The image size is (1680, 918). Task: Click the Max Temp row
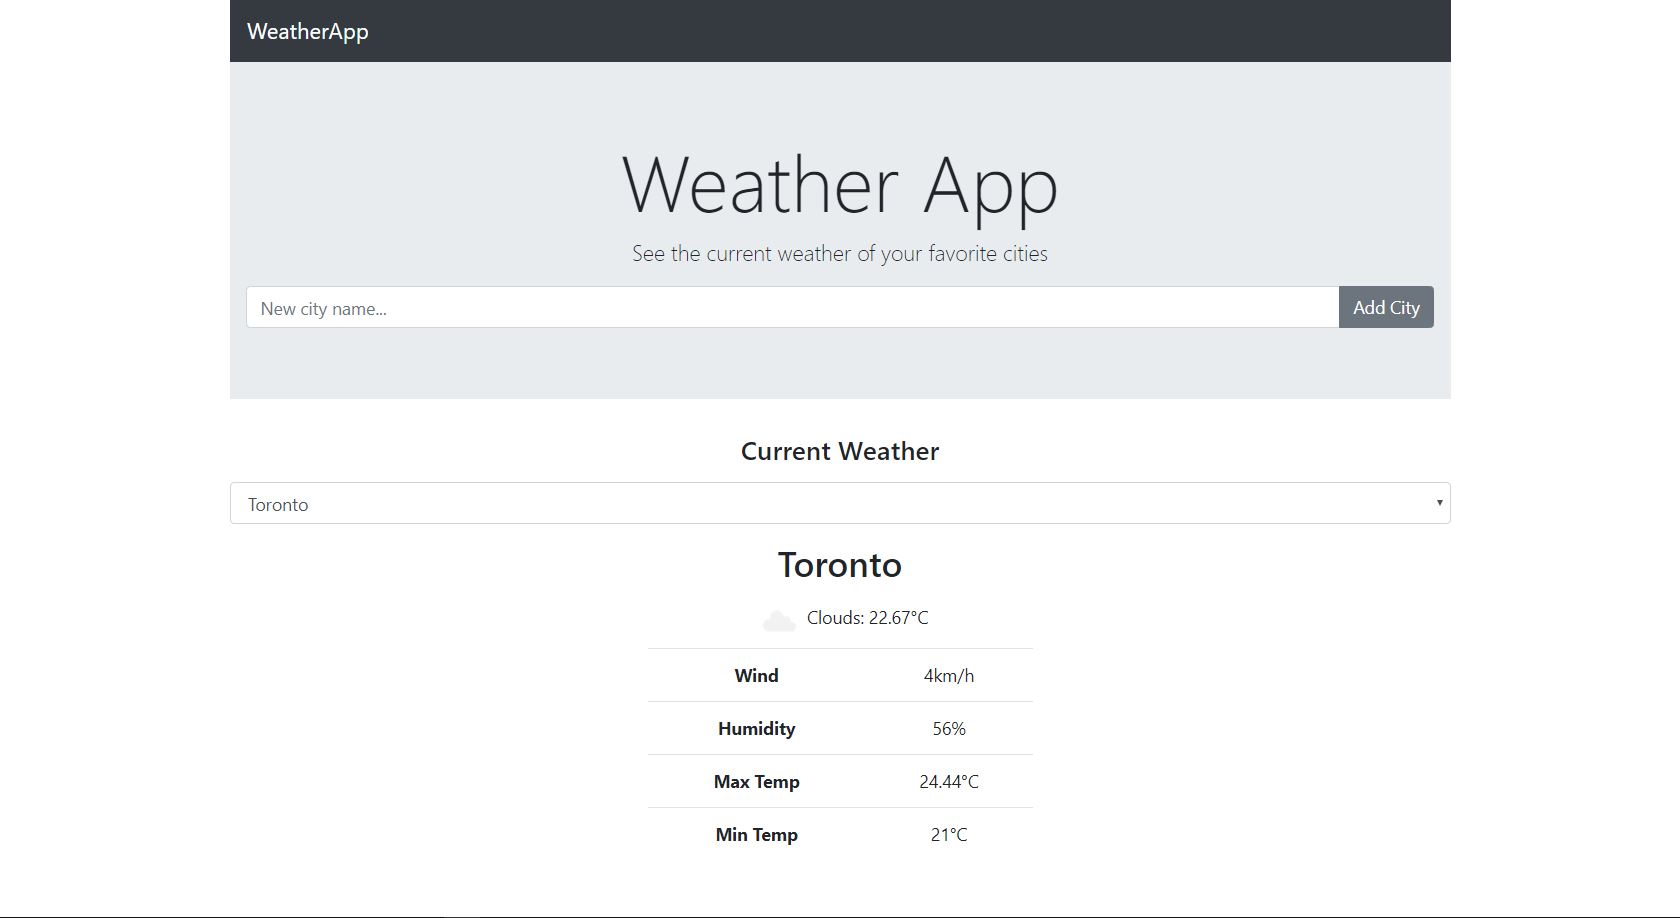tap(840, 781)
